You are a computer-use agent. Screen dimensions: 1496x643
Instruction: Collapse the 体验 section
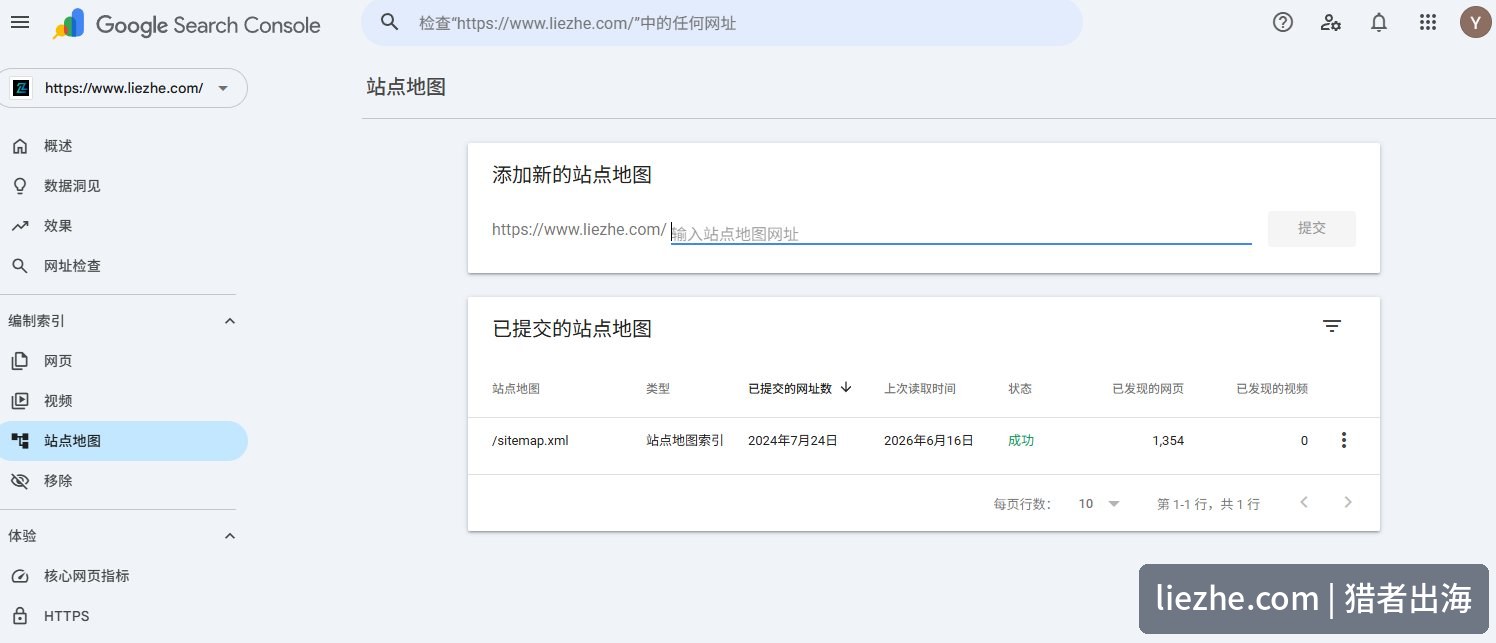(230, 536)
